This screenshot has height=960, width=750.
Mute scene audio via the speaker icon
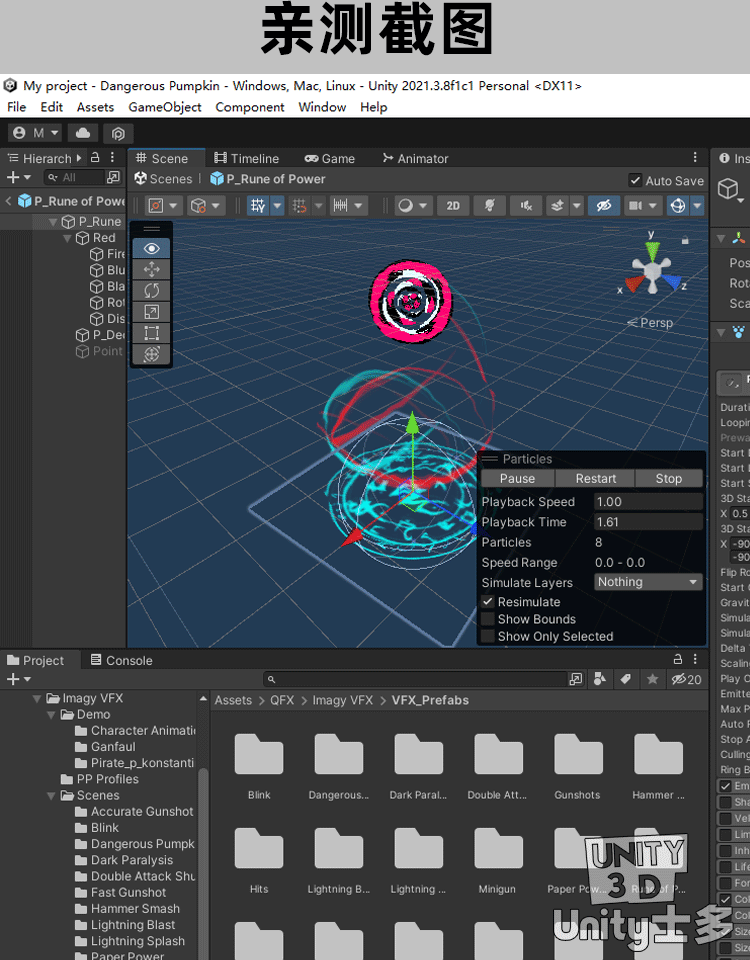point(525,205)
